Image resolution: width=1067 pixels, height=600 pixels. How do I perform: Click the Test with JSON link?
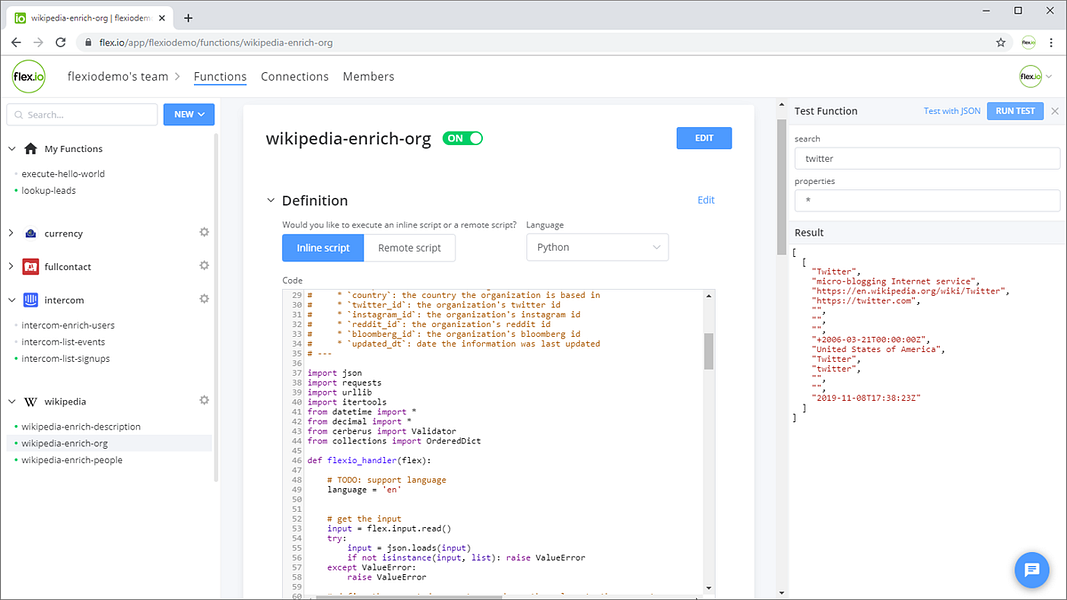[x=951, y=111]
